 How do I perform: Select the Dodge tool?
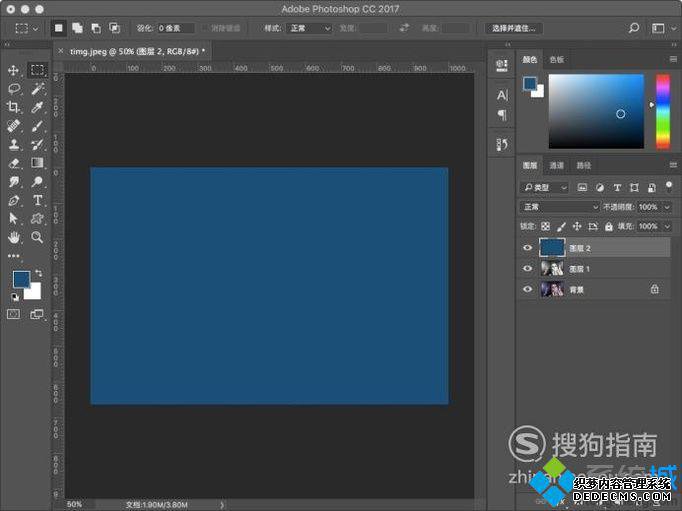(37, 182)
